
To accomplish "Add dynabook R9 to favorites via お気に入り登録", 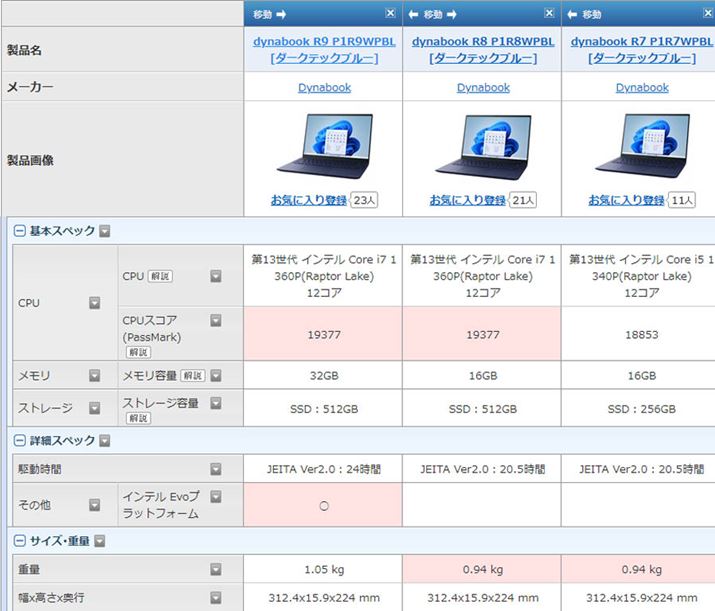I will click(x=308, y=200).
